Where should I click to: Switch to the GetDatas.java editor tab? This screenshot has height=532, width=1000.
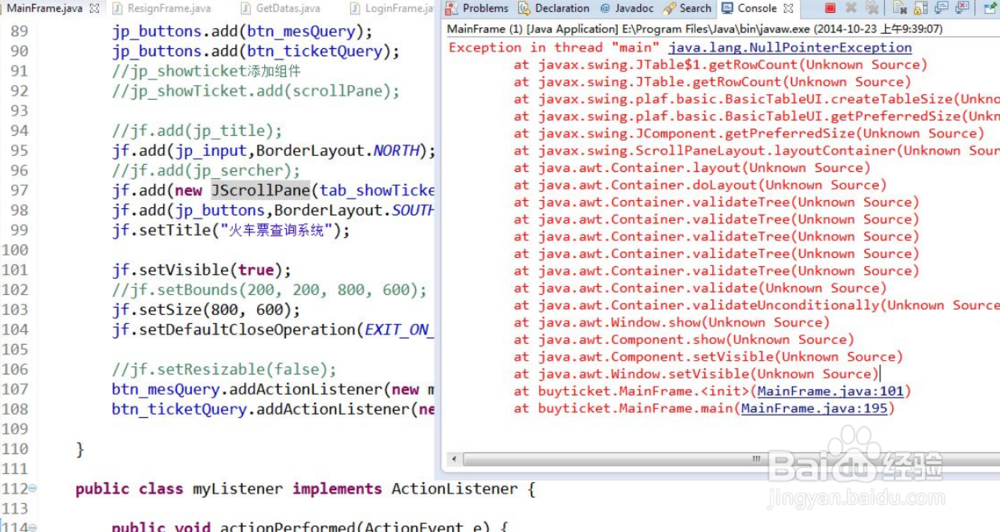point(288,8)
